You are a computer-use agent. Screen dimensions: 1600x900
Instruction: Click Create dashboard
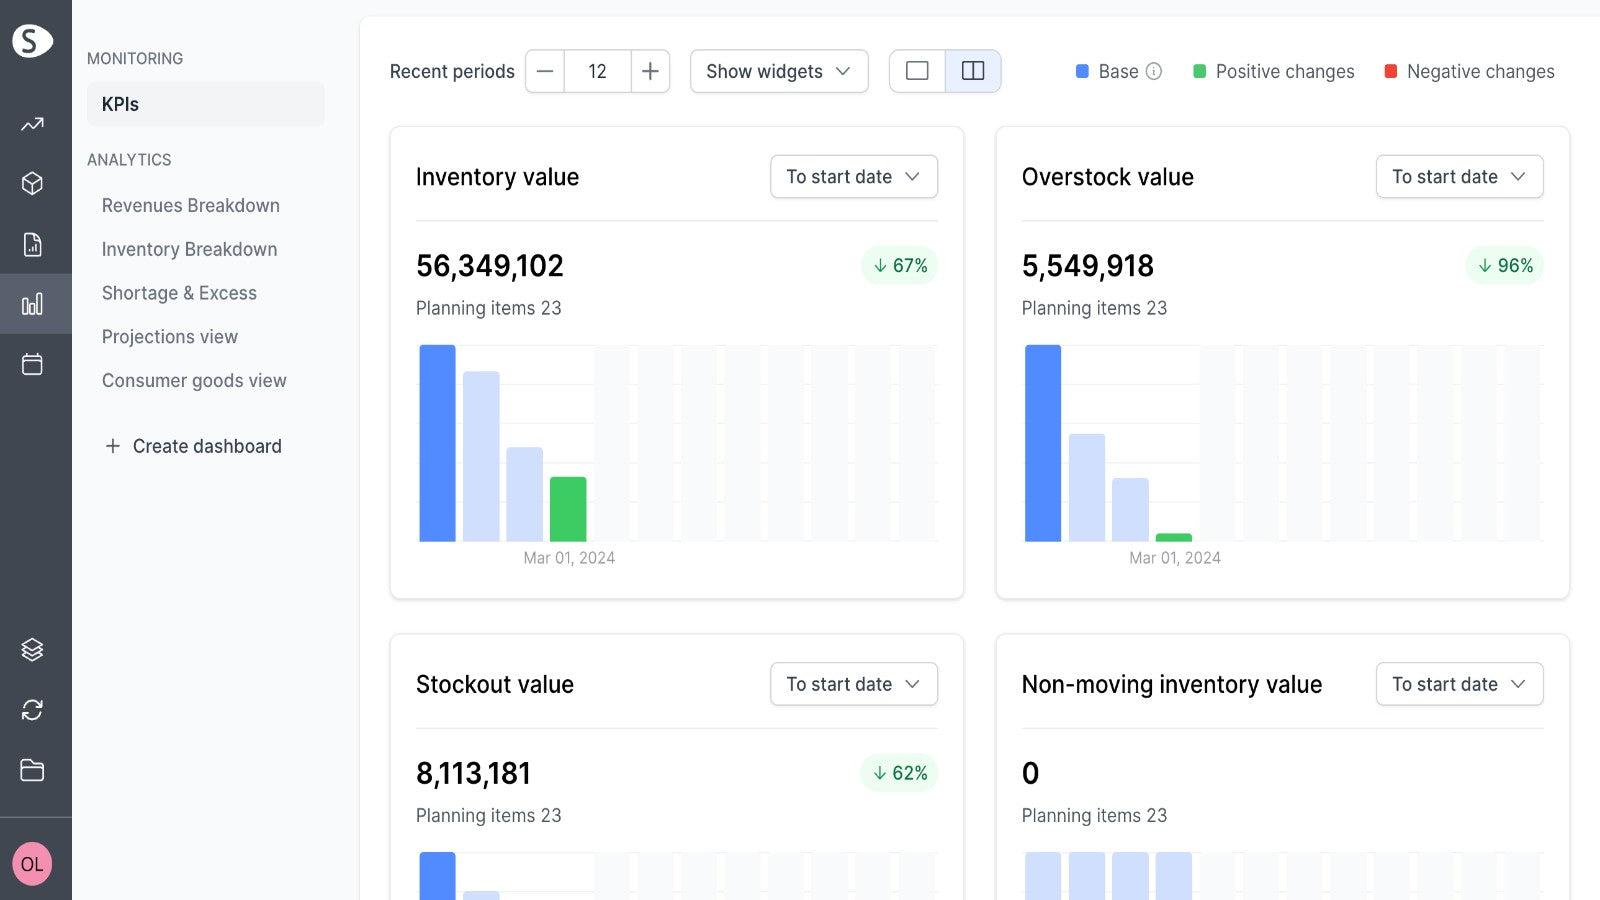[192, 446]
